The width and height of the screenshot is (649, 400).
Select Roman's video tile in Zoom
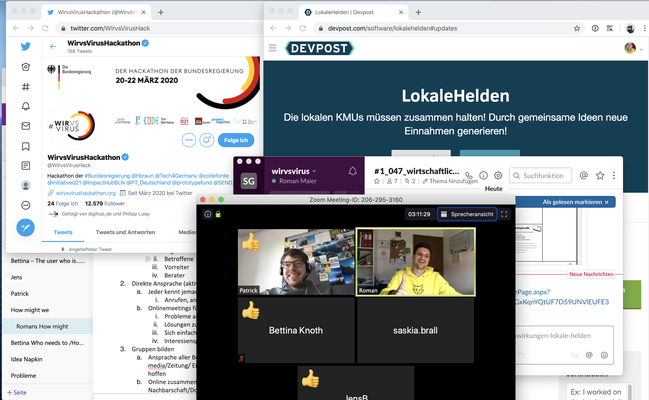click(416, 262)
